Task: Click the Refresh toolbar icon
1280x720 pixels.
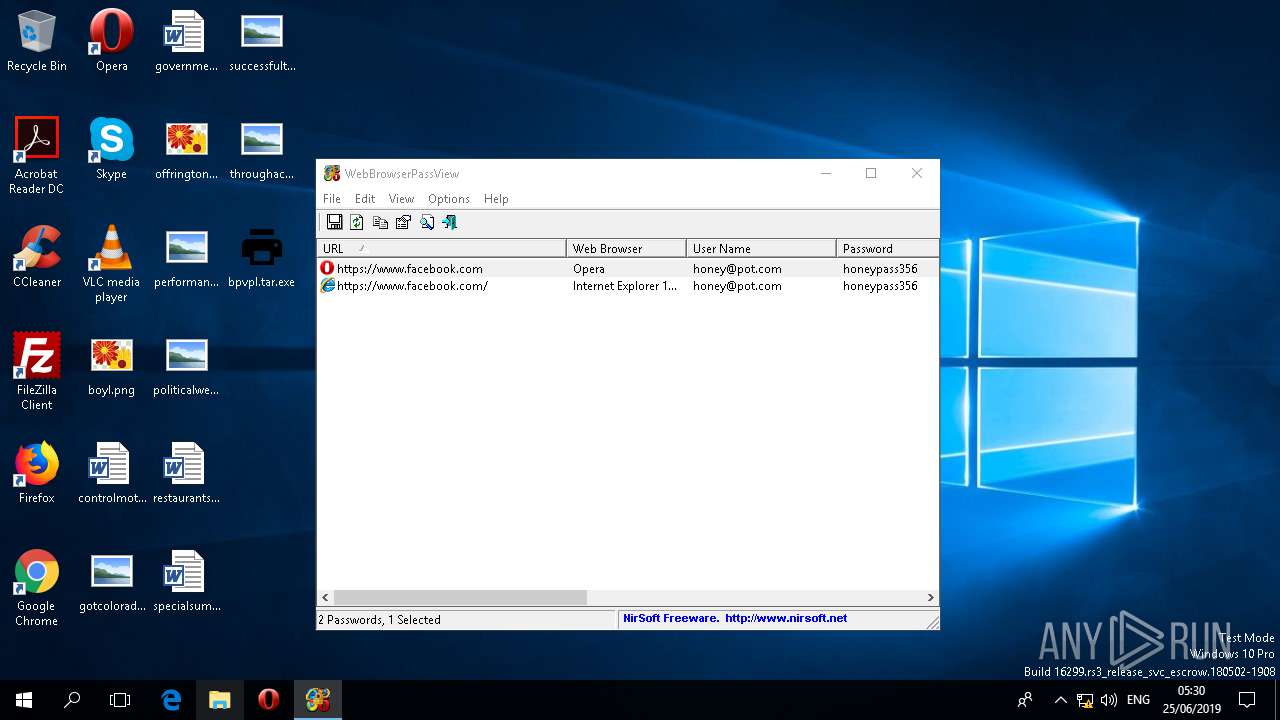Action: coord(356,222)
